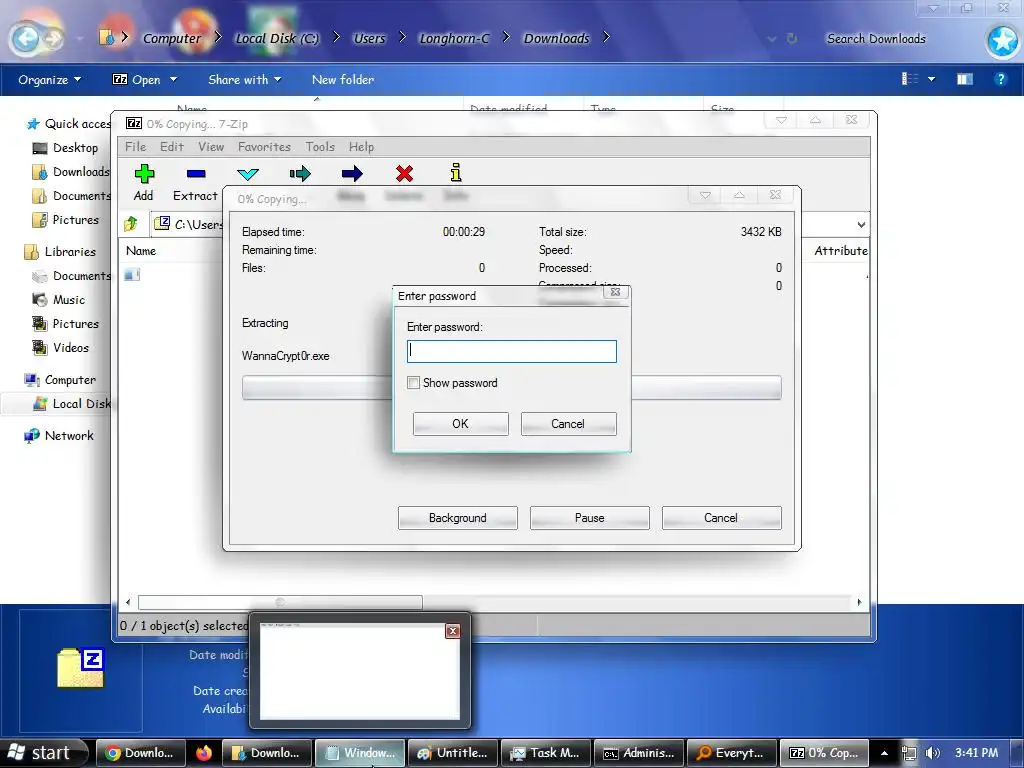
Task: Cancel the copying operation
Action: [722, 518]
